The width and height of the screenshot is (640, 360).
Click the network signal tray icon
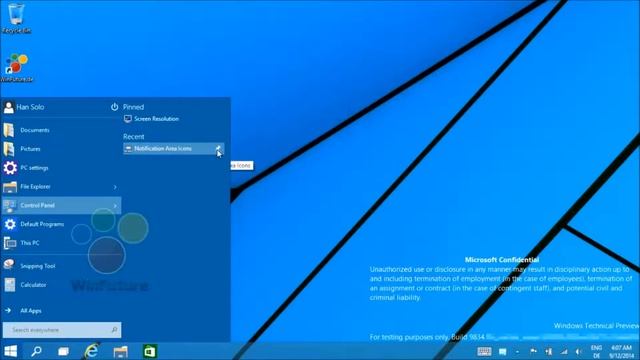pyautogui.click(x=564, y=351)
